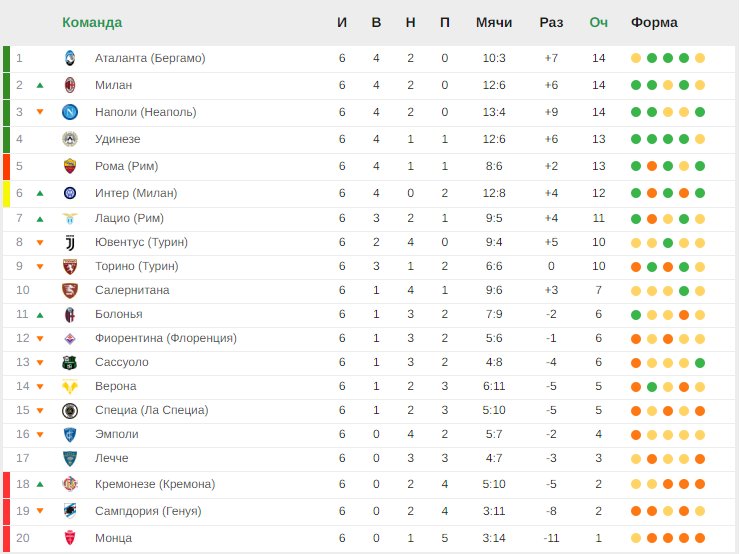Click the Juventus J logo
The image size is (740, 554).
click(x=70, y=243)
